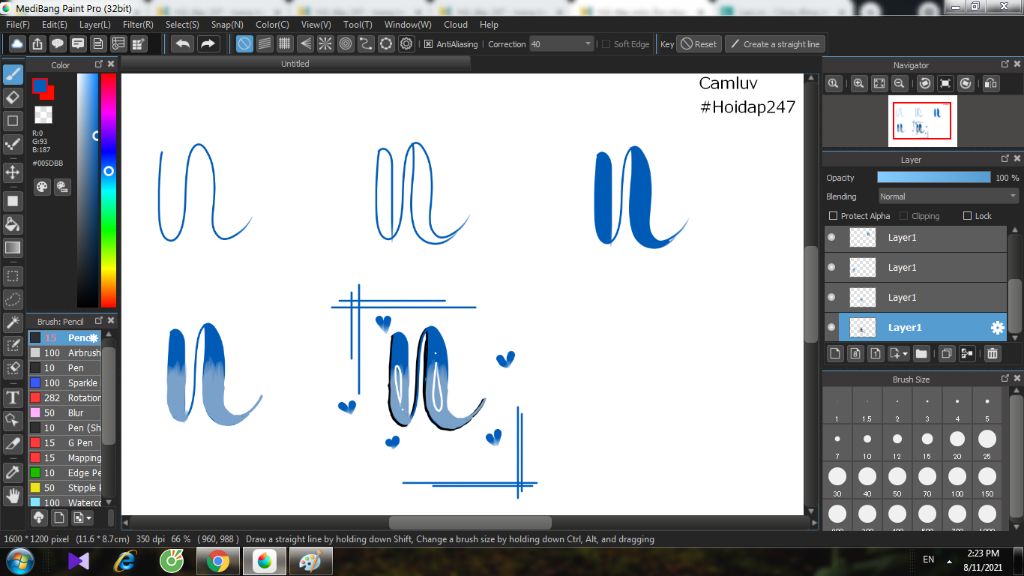Viewport: 1024px width, 576px height.
Task: Add a new folder in Layer panel
Action: [921, 354]
